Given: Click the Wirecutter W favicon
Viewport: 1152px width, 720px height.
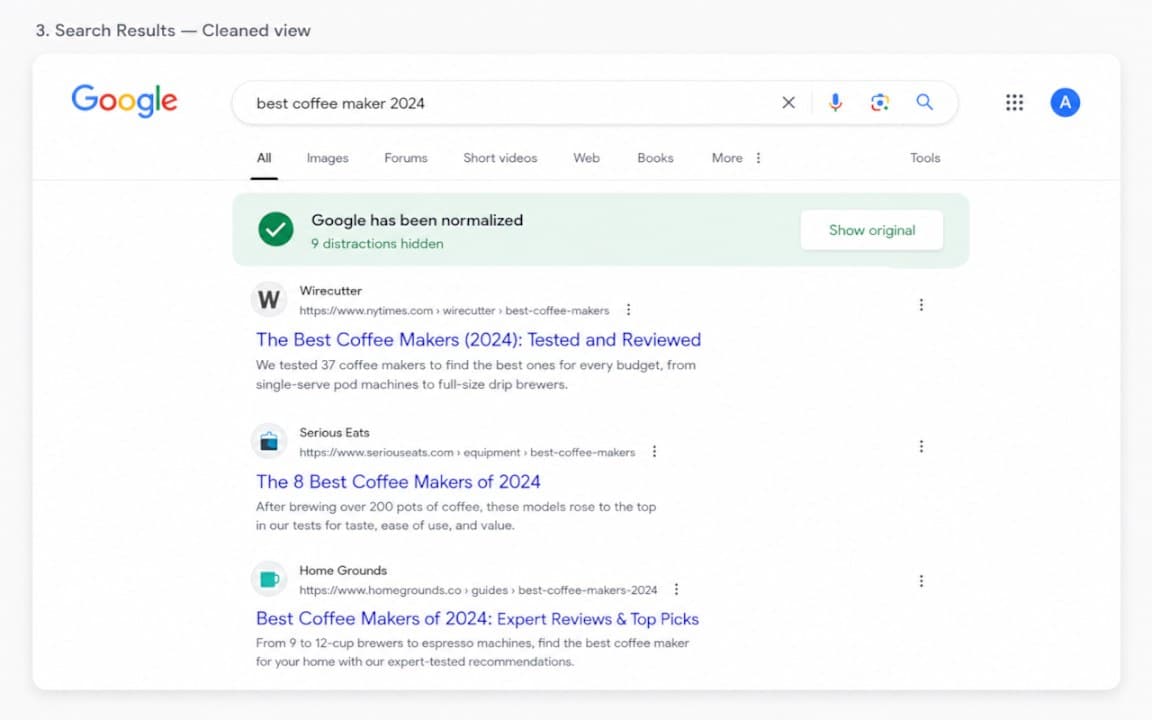Looking at the screenshot, I should [x=269, y=300].
